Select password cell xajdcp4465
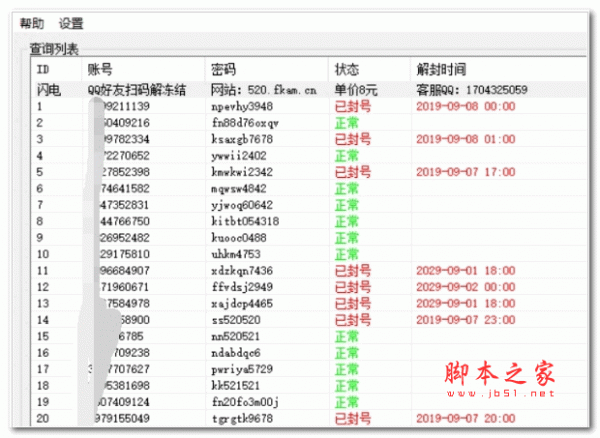The height and width of the screenshot is (438, 600). (242, 304)
